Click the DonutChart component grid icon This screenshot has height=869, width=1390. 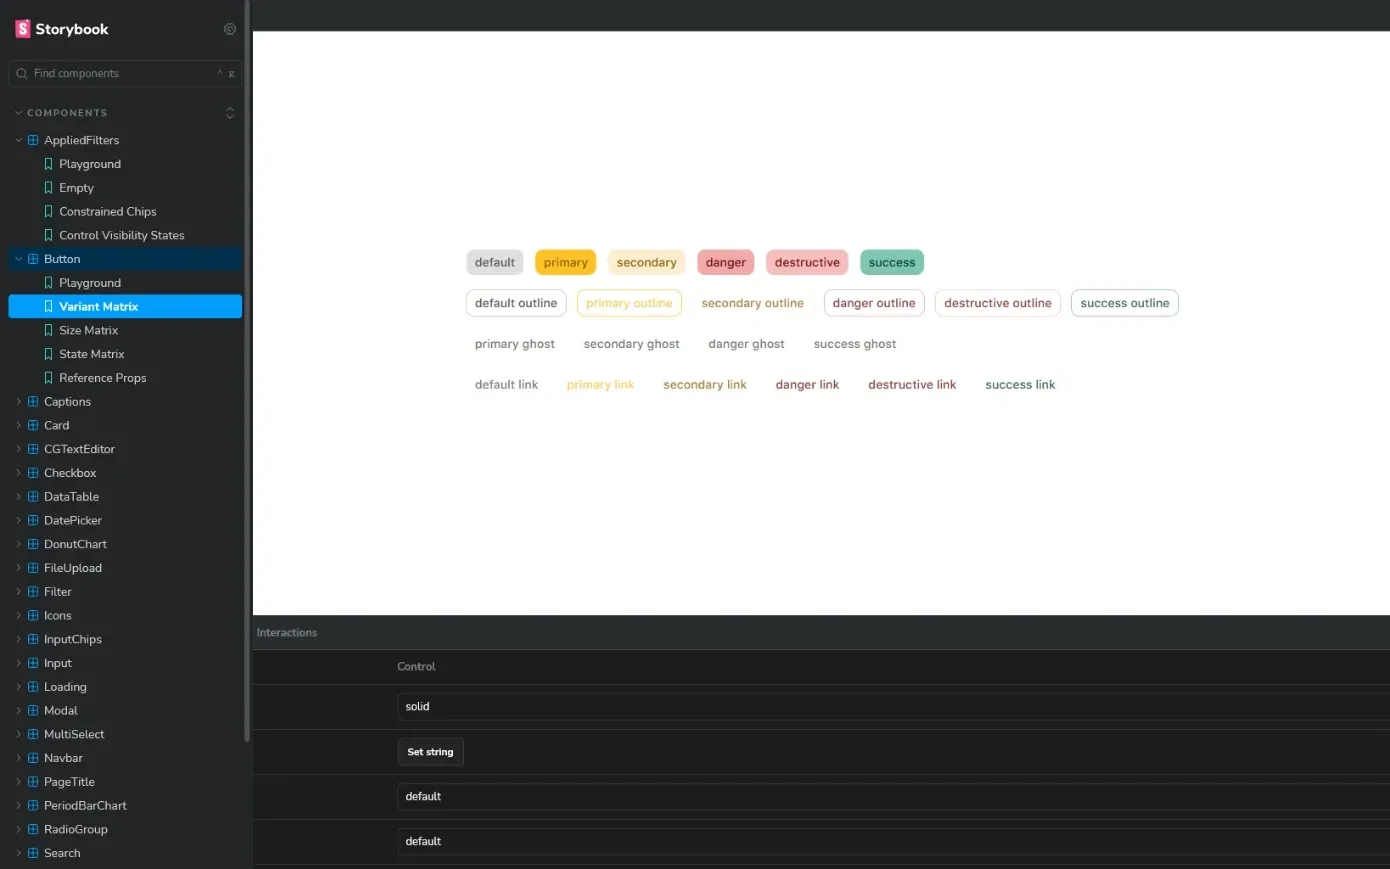[x=33, y=544]
